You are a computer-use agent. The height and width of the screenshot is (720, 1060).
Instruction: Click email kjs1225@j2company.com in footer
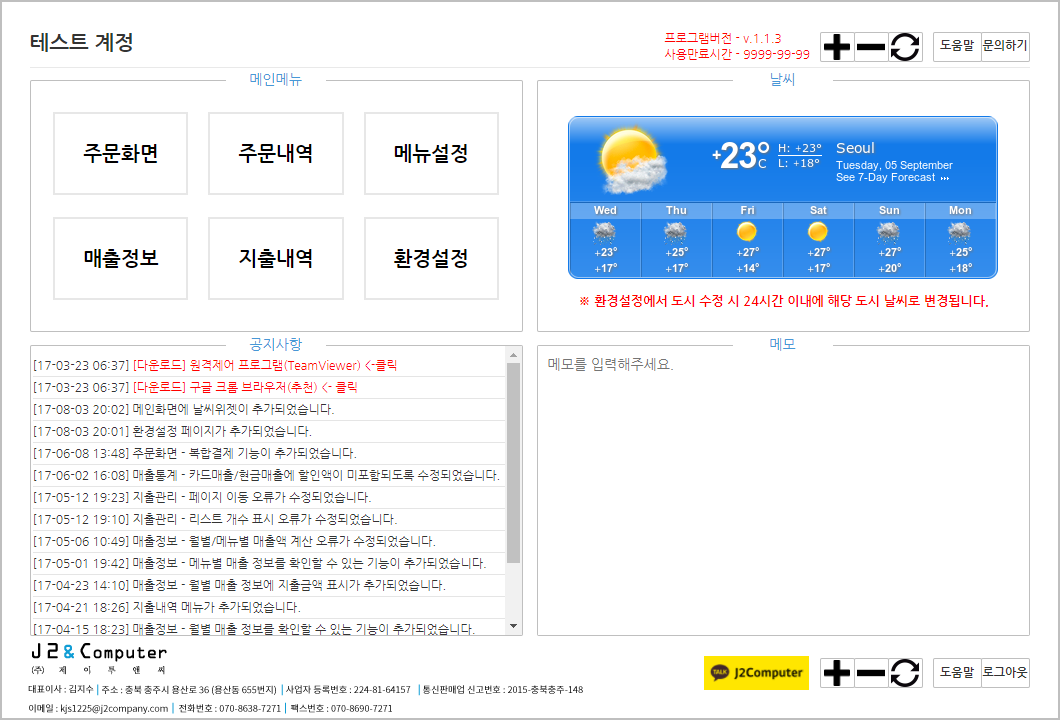pyautogui.click(x=114, y=709)
